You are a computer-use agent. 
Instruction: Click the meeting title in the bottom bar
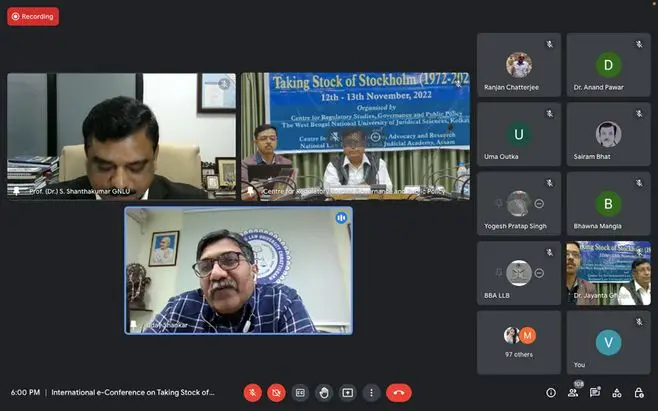pyautogui.click(x=133, y=393)
